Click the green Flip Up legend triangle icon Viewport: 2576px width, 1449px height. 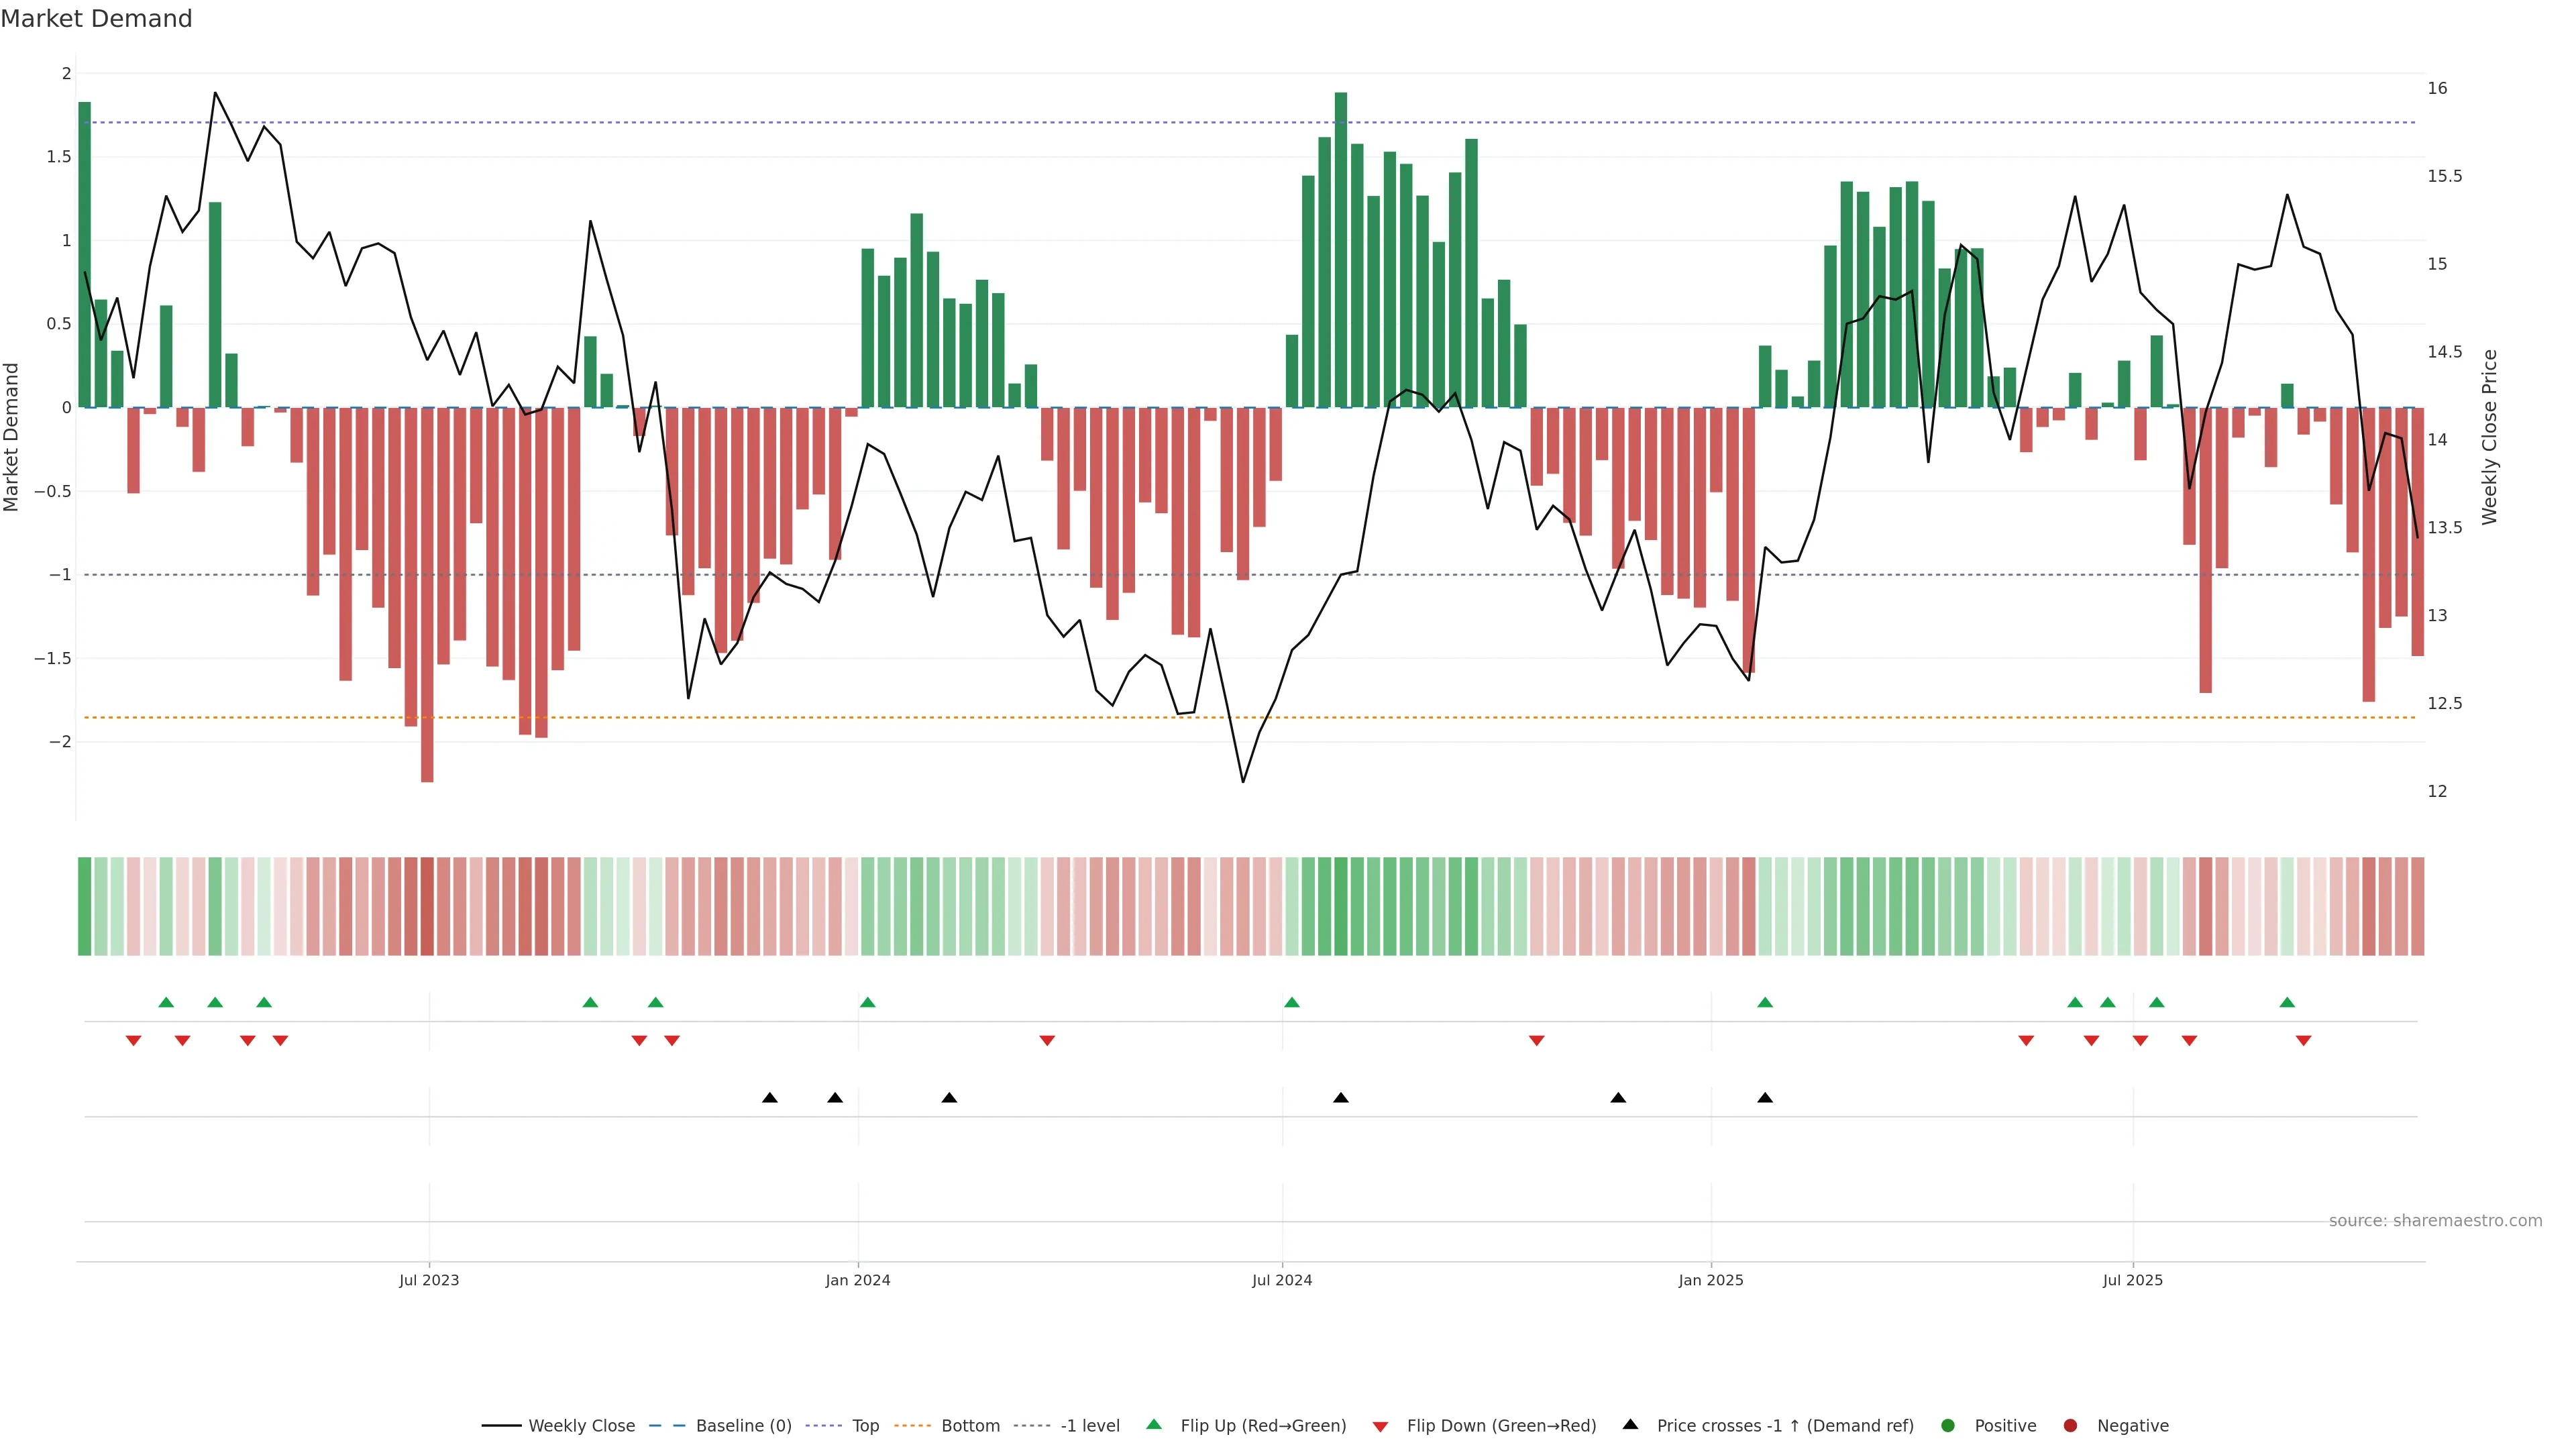(1153, 1425)
